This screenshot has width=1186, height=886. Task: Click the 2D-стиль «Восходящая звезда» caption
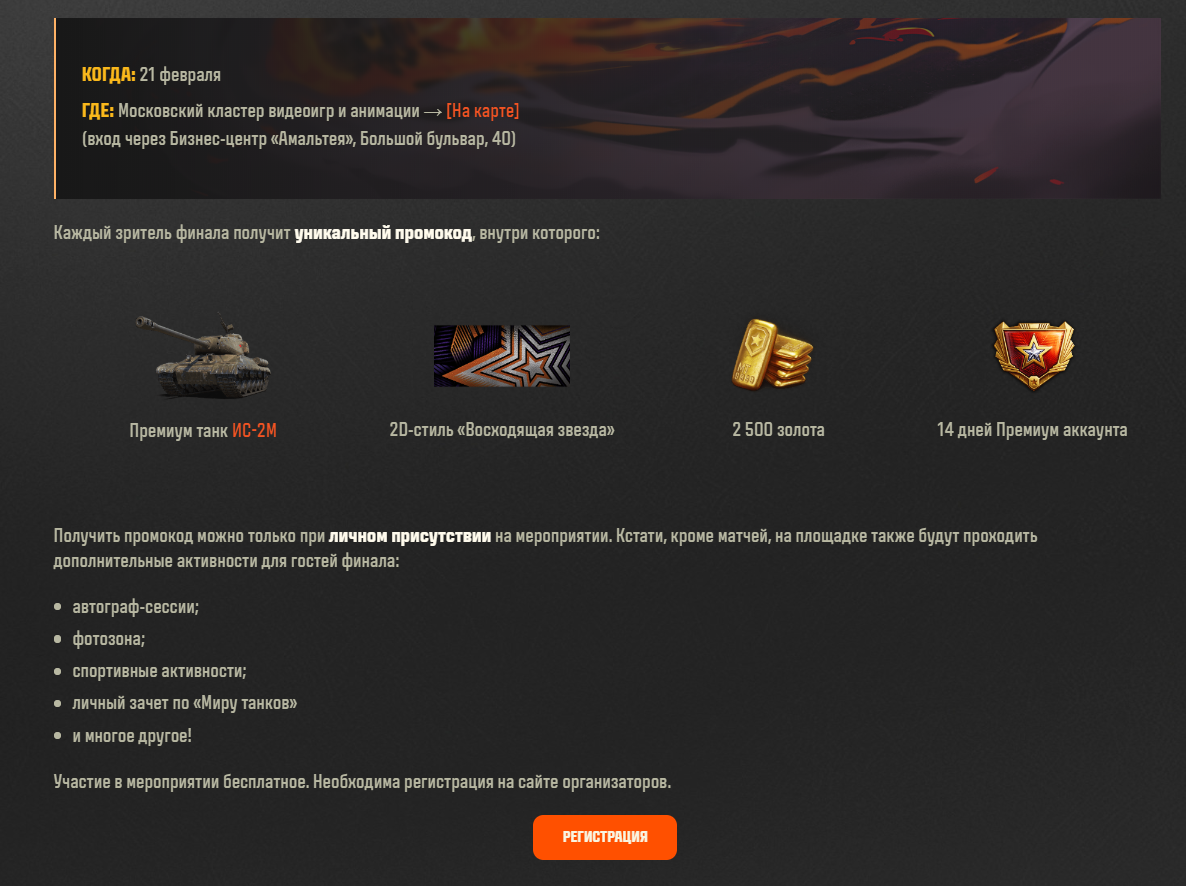click(x=501, y=430)
